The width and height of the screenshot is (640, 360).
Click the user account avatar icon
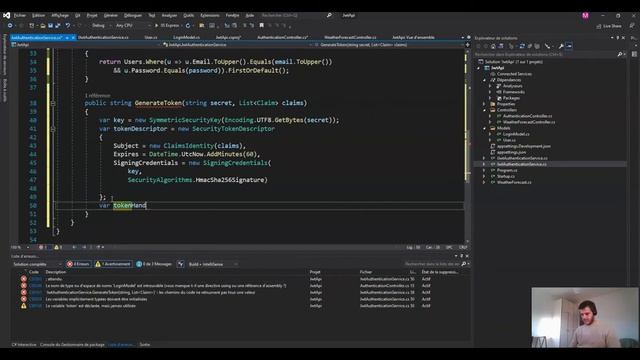coord(585,16)
